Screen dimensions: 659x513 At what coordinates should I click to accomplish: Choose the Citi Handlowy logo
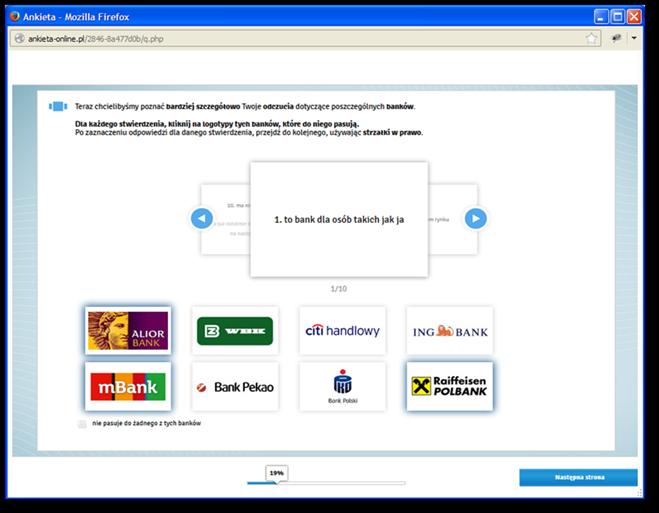point(343,331)
